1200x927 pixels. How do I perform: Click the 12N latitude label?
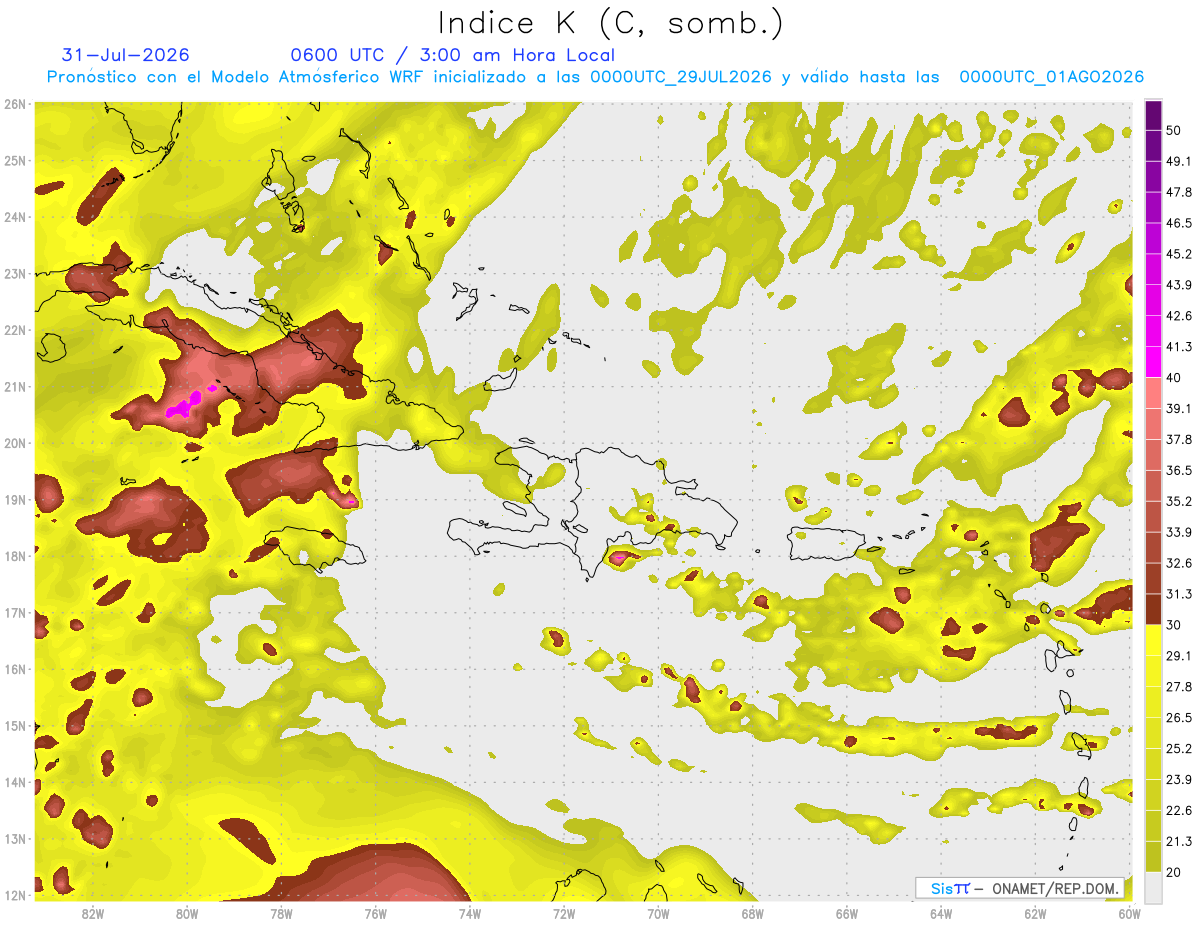15,895
